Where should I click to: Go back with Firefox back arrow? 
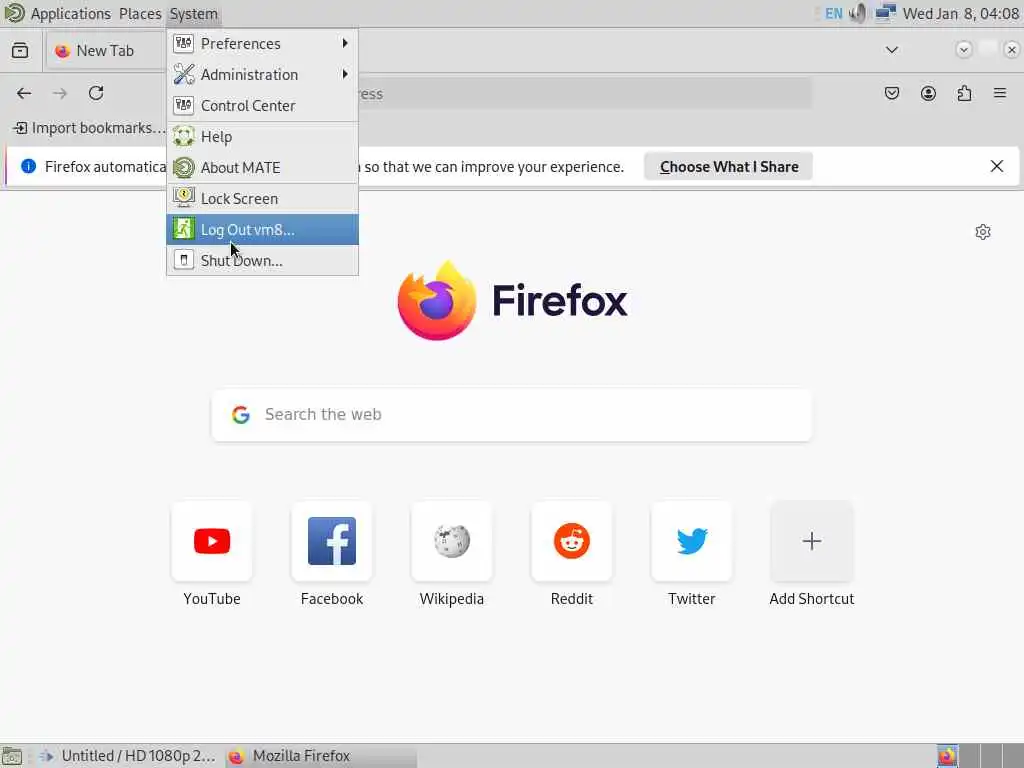[x=24, y=93]
